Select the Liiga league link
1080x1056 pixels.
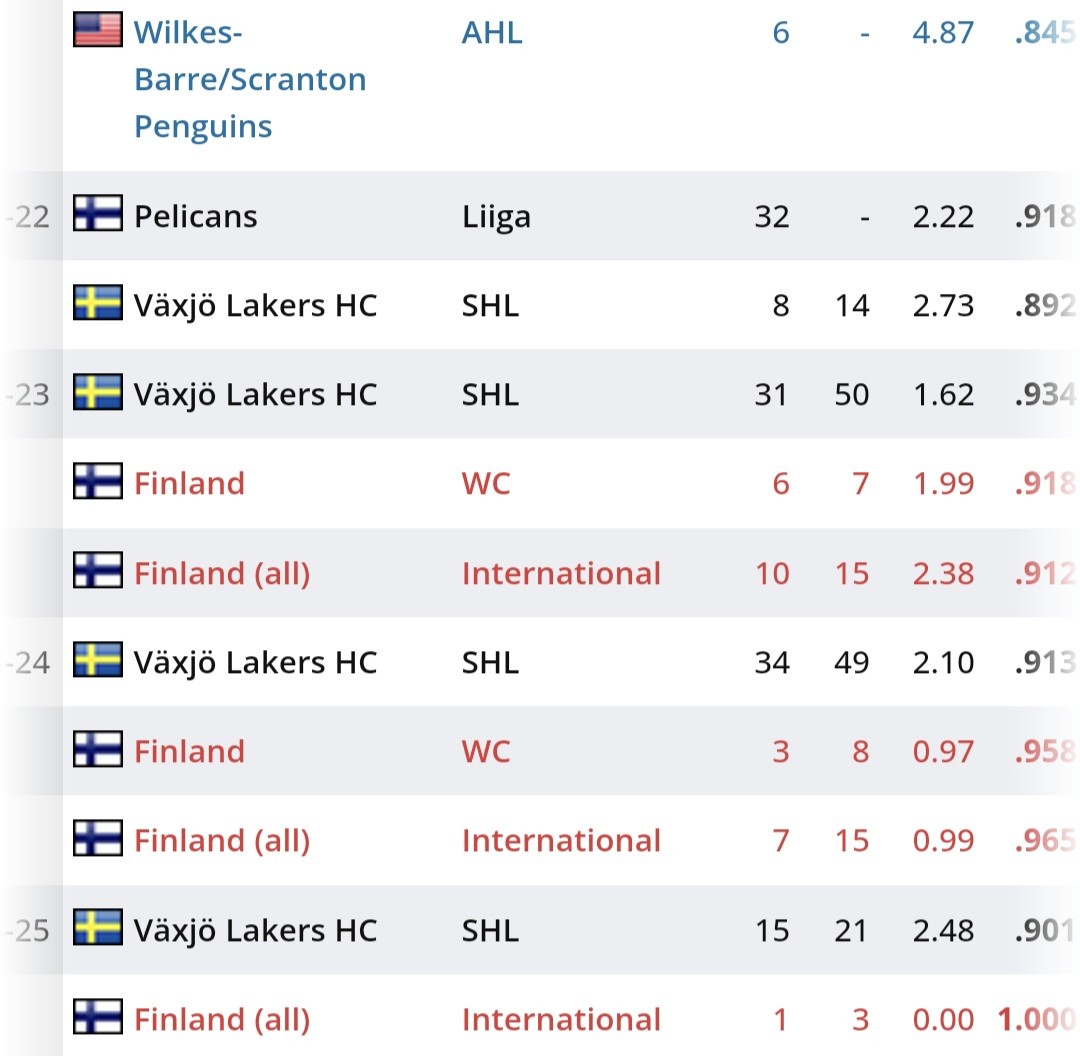pos(496,216)
